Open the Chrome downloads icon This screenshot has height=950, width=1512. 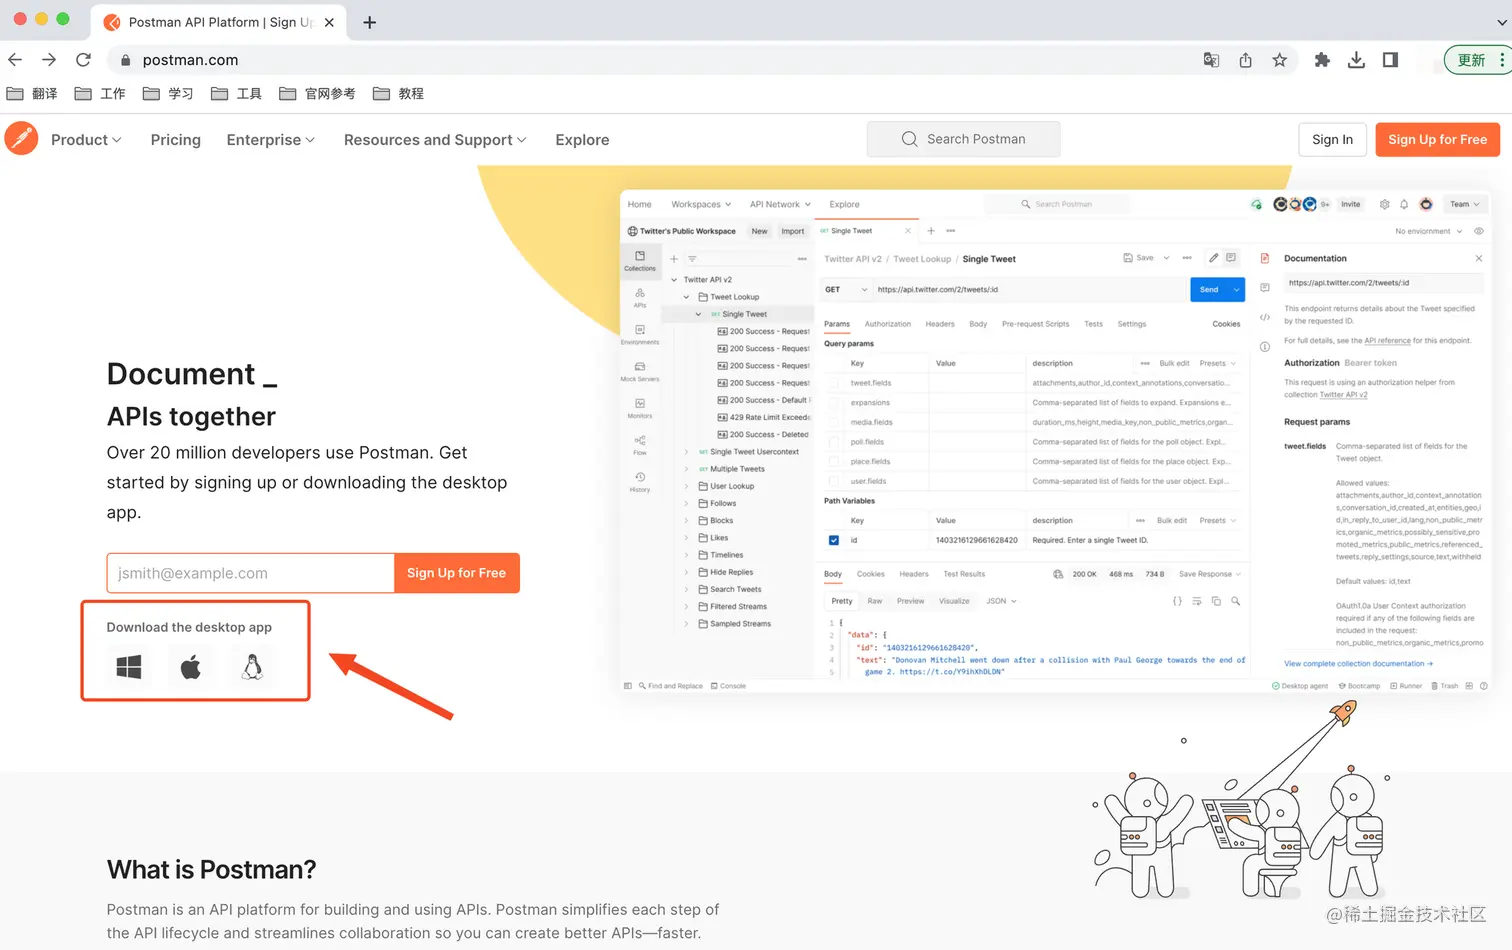[x=1356, y=60]
